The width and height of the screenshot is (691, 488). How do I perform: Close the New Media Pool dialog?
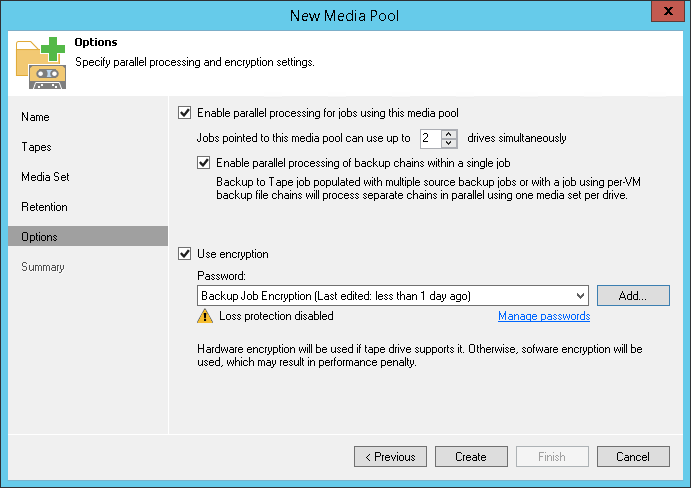(x=667, y=14)
